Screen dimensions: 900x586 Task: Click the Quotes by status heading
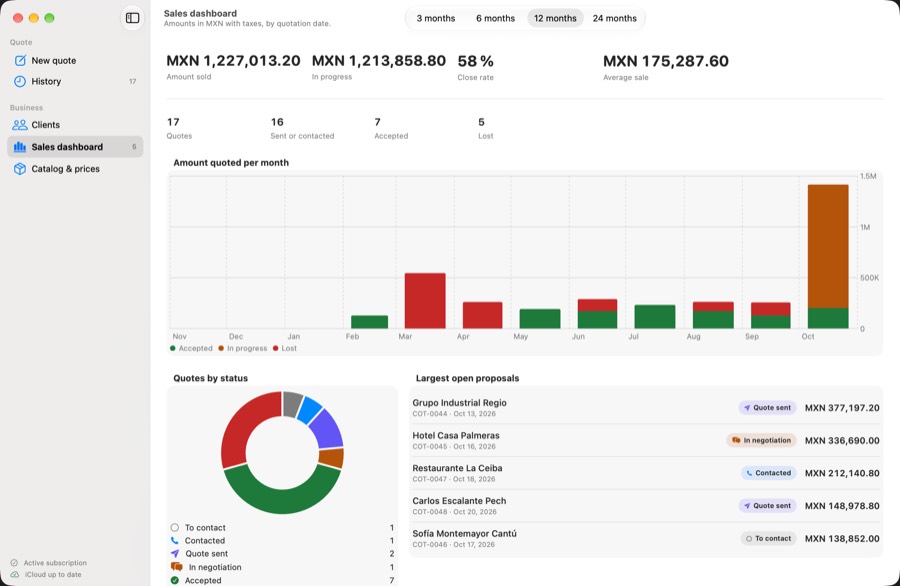(211, 378)
